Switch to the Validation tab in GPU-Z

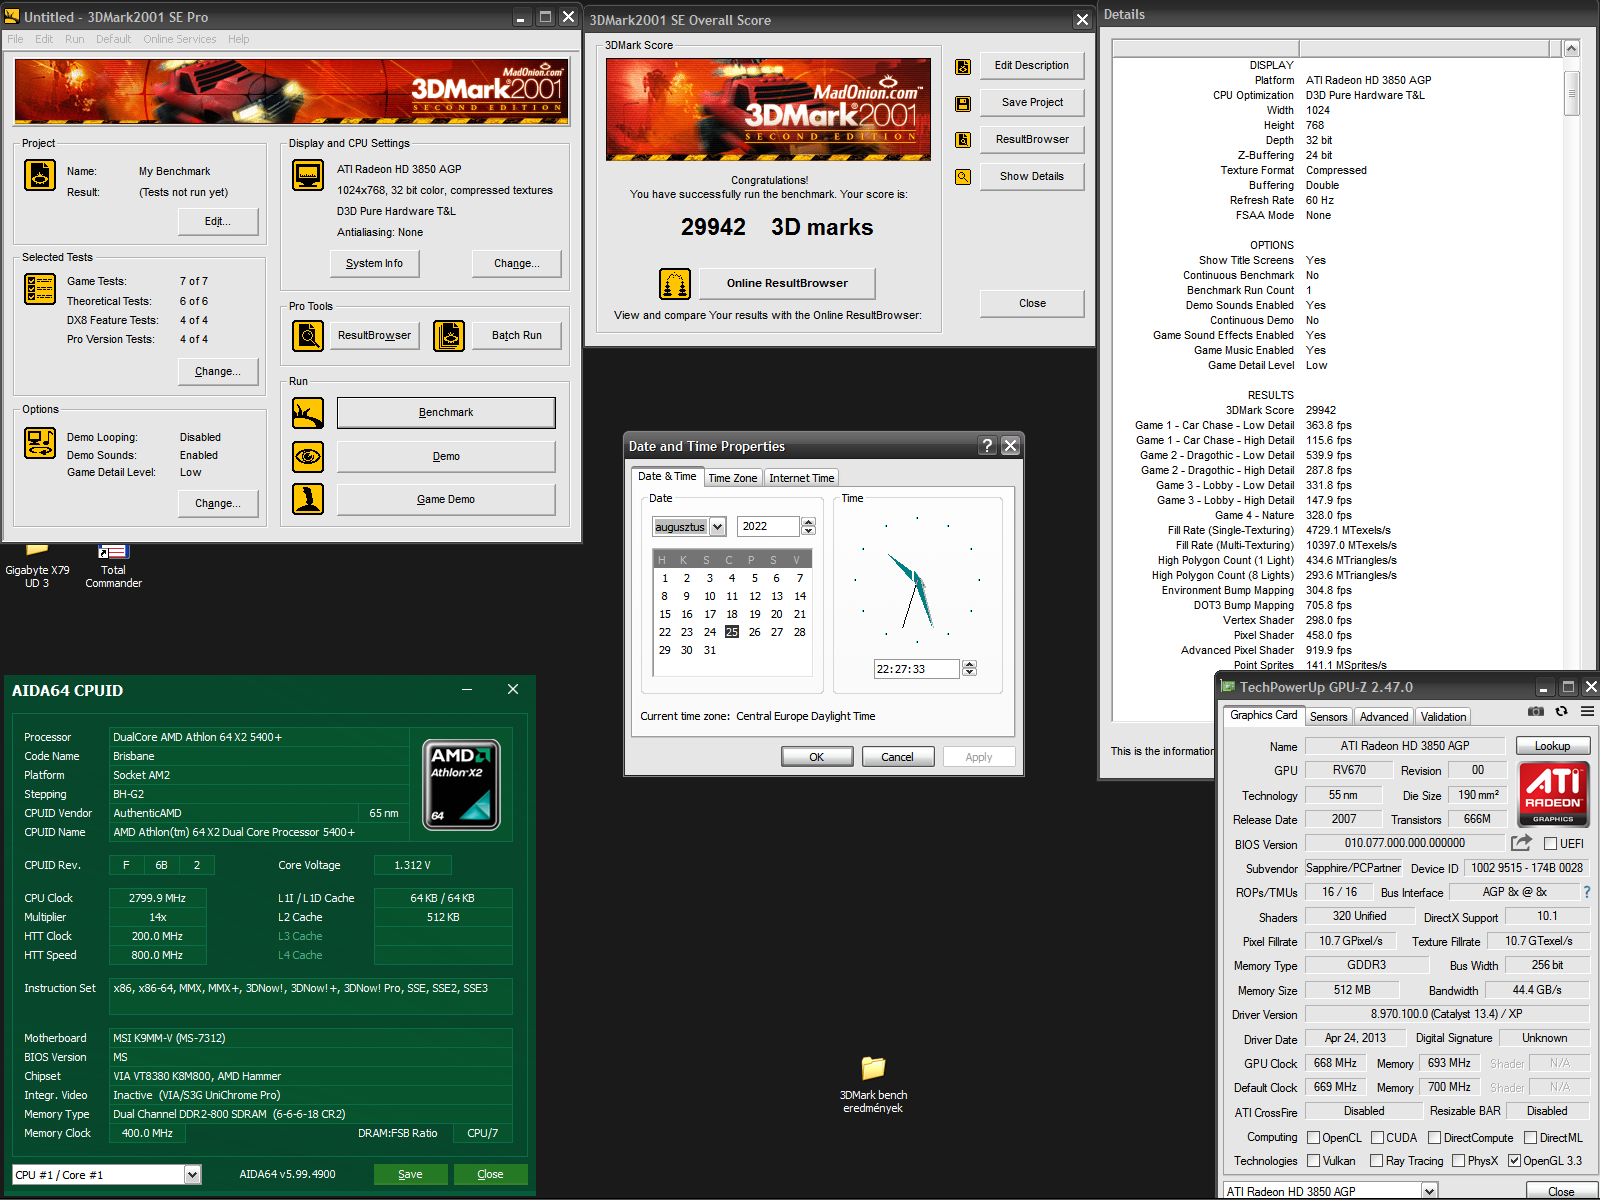[x=1443, y=716]
